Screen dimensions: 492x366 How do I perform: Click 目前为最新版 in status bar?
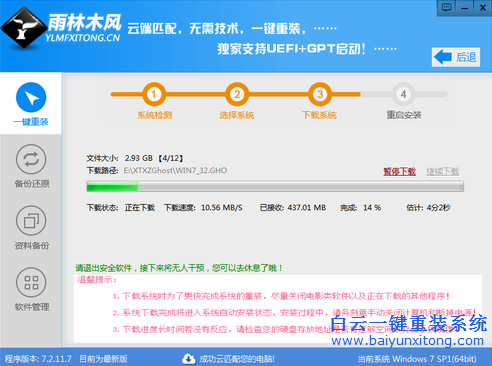(x=103, y=359)
